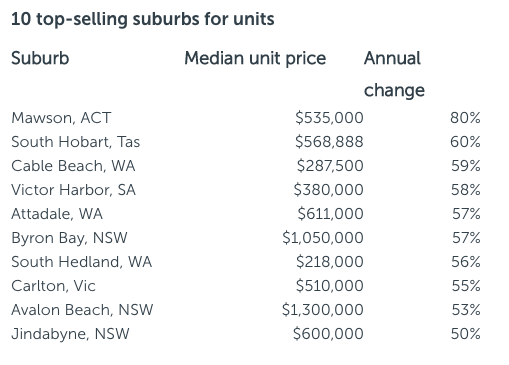
Task: Select the Median unit price column header
Action: 255,59
